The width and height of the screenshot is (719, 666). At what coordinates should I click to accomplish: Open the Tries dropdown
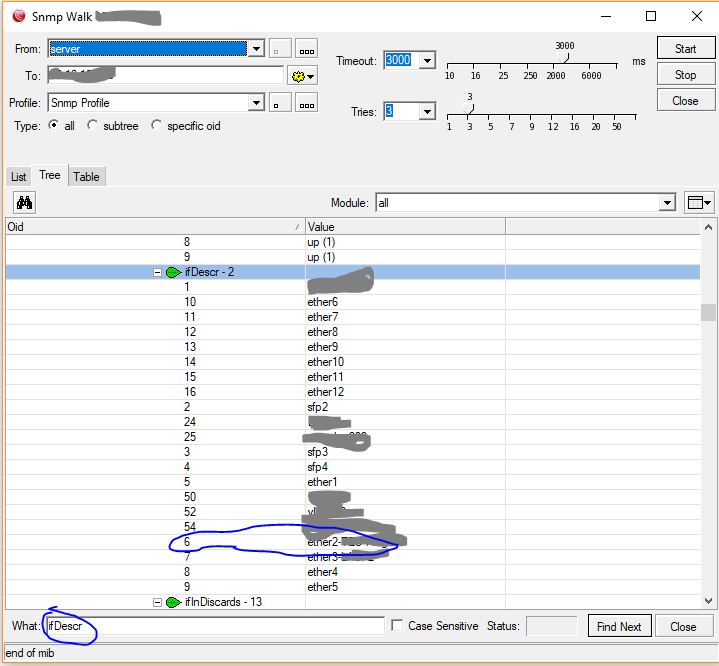[x=427, y=111]
